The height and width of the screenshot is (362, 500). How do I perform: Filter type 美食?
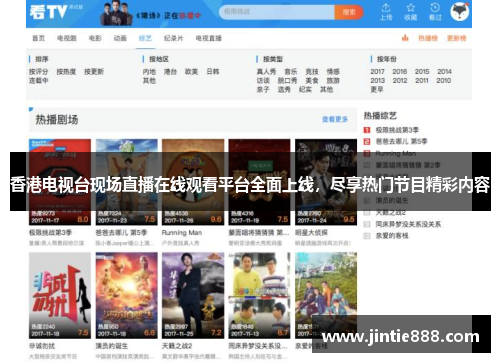(312, 81)
